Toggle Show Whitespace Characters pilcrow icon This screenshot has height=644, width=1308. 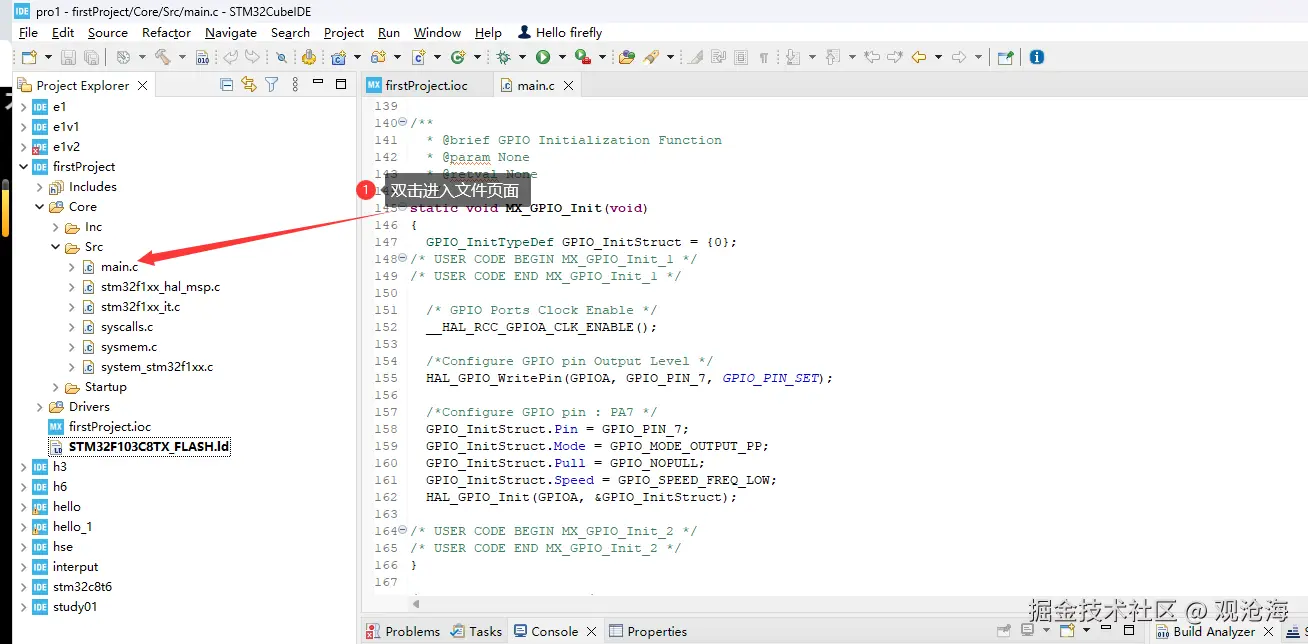[764, 58]
